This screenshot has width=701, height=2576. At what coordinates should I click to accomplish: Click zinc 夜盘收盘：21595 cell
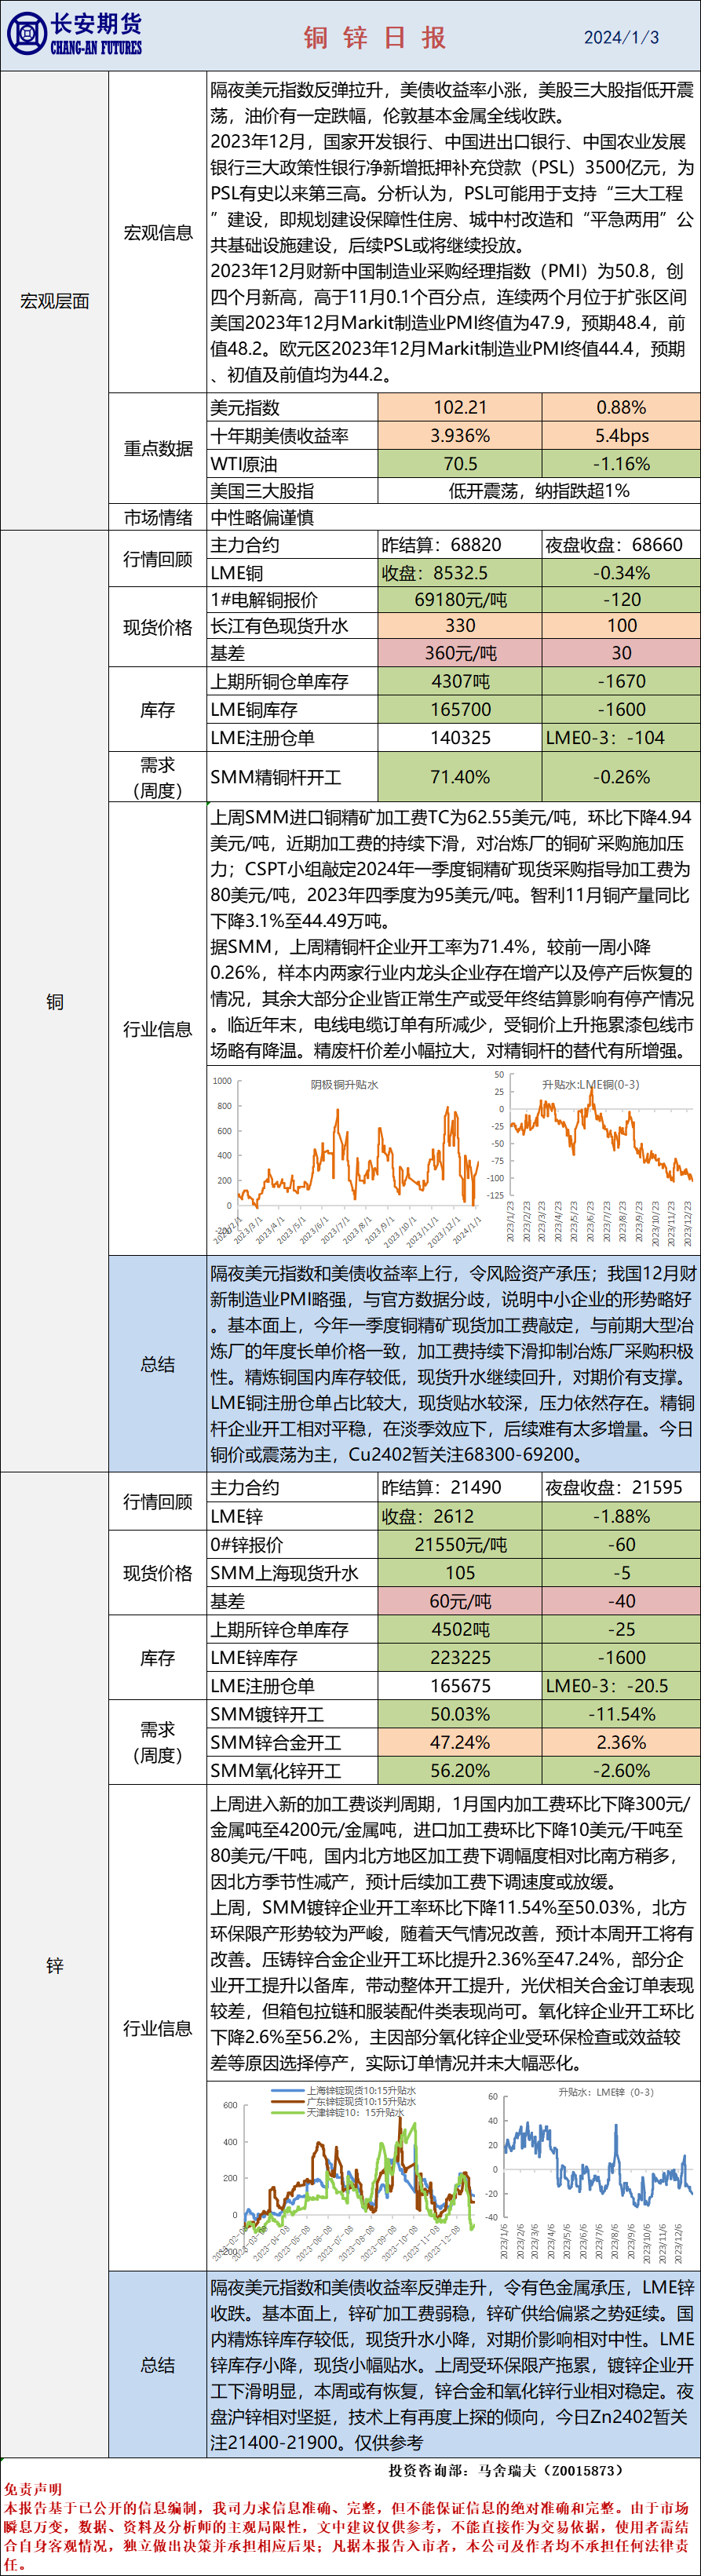621,1487
